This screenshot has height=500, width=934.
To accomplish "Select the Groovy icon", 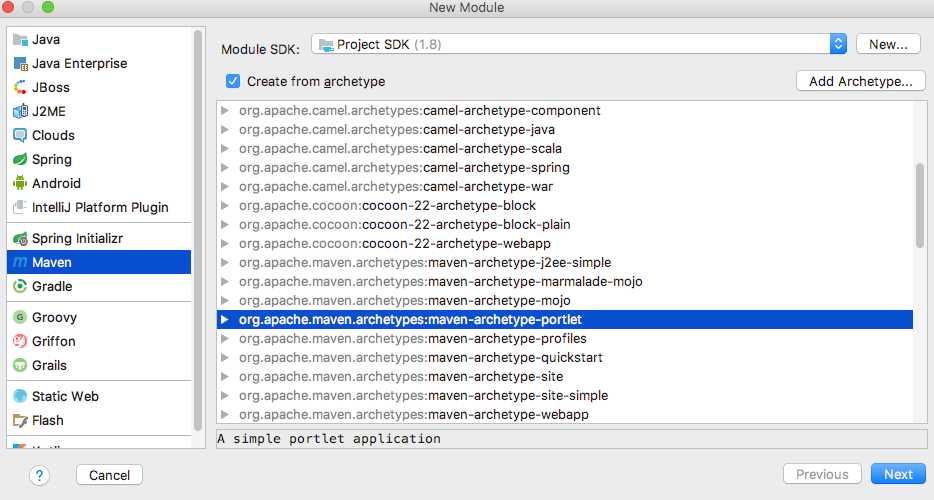I will (20, 317).
